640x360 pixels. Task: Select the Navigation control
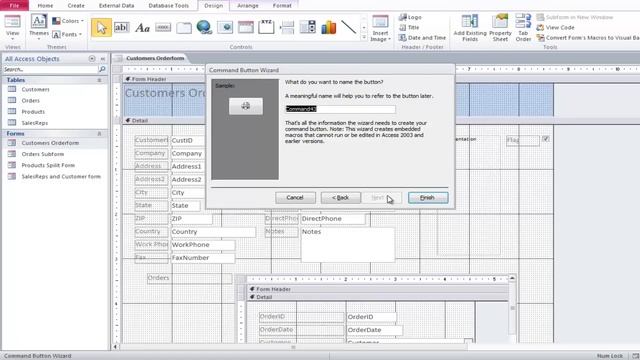click(246, 27)
